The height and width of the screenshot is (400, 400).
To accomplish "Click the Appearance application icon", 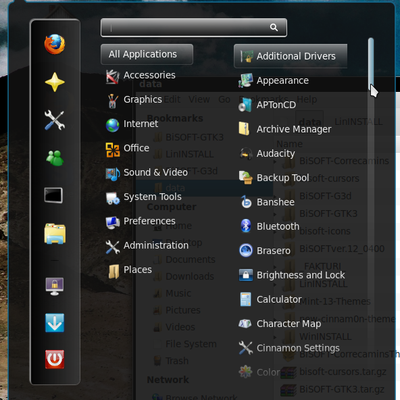I will [246, 81].
